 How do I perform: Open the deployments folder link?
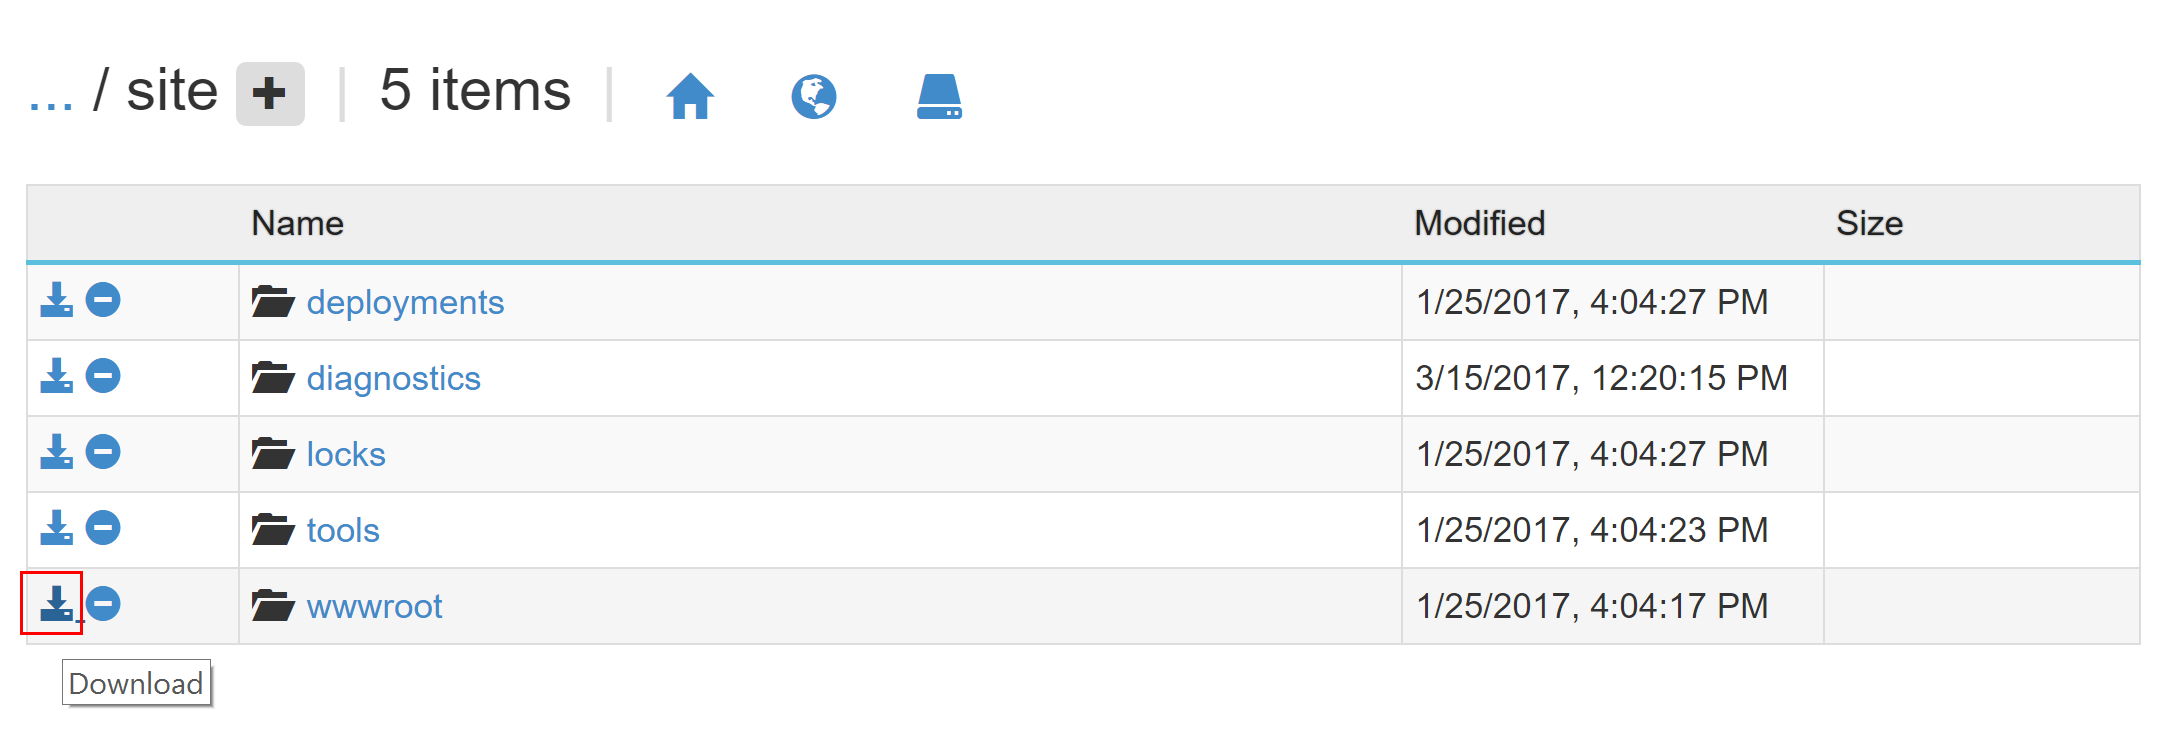point(405,302)
